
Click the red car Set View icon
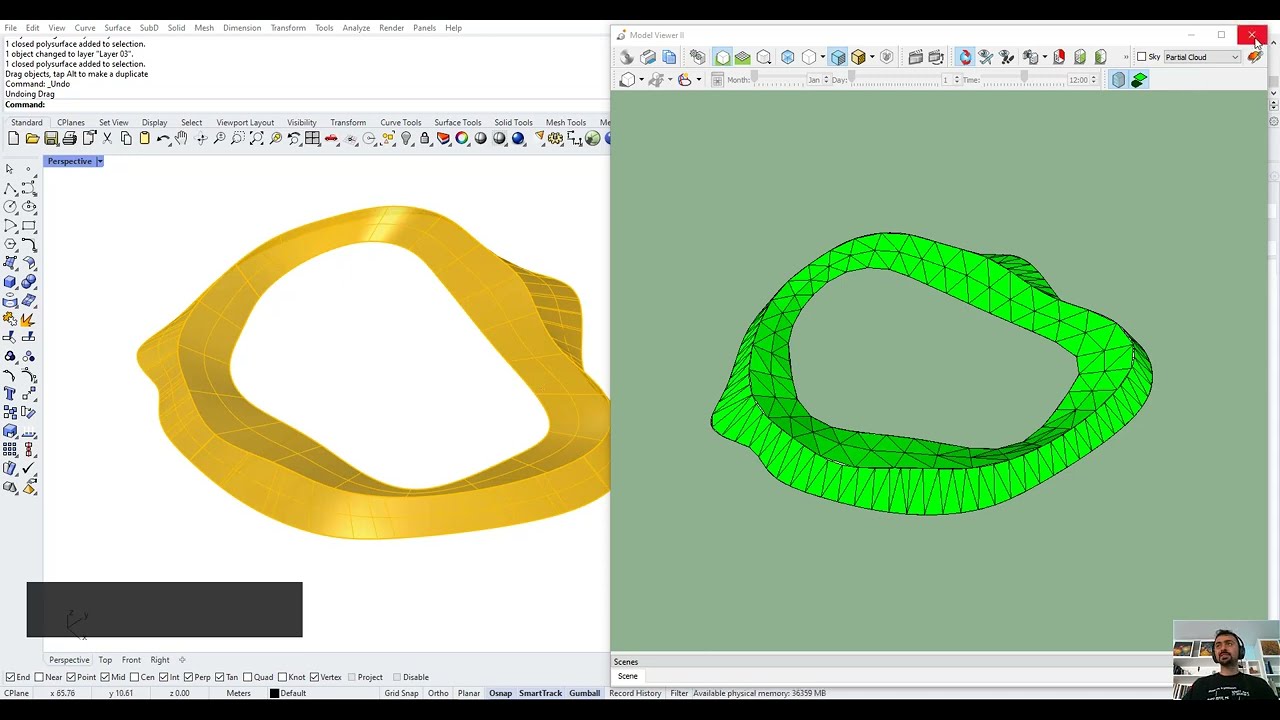click(x=331, y=138)
